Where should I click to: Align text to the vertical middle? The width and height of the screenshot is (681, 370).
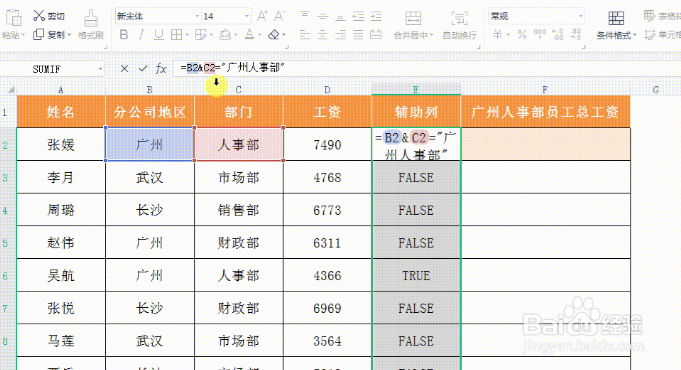coord(323,16)
